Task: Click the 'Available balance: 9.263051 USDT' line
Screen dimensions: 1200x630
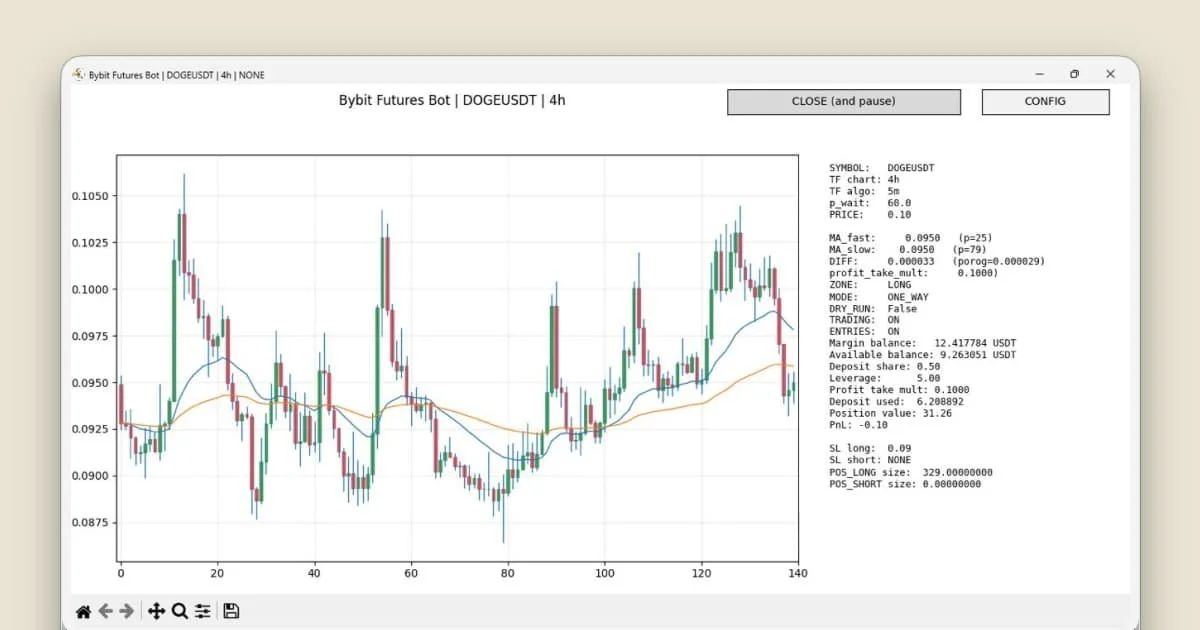Action: tap(923, 355)
